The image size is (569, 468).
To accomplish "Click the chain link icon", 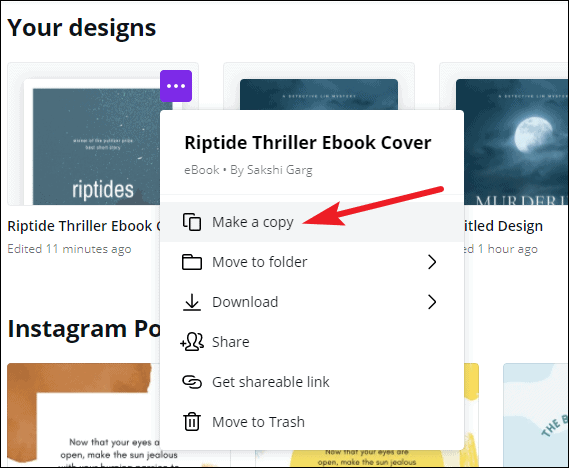I will (x=192, y=382).
